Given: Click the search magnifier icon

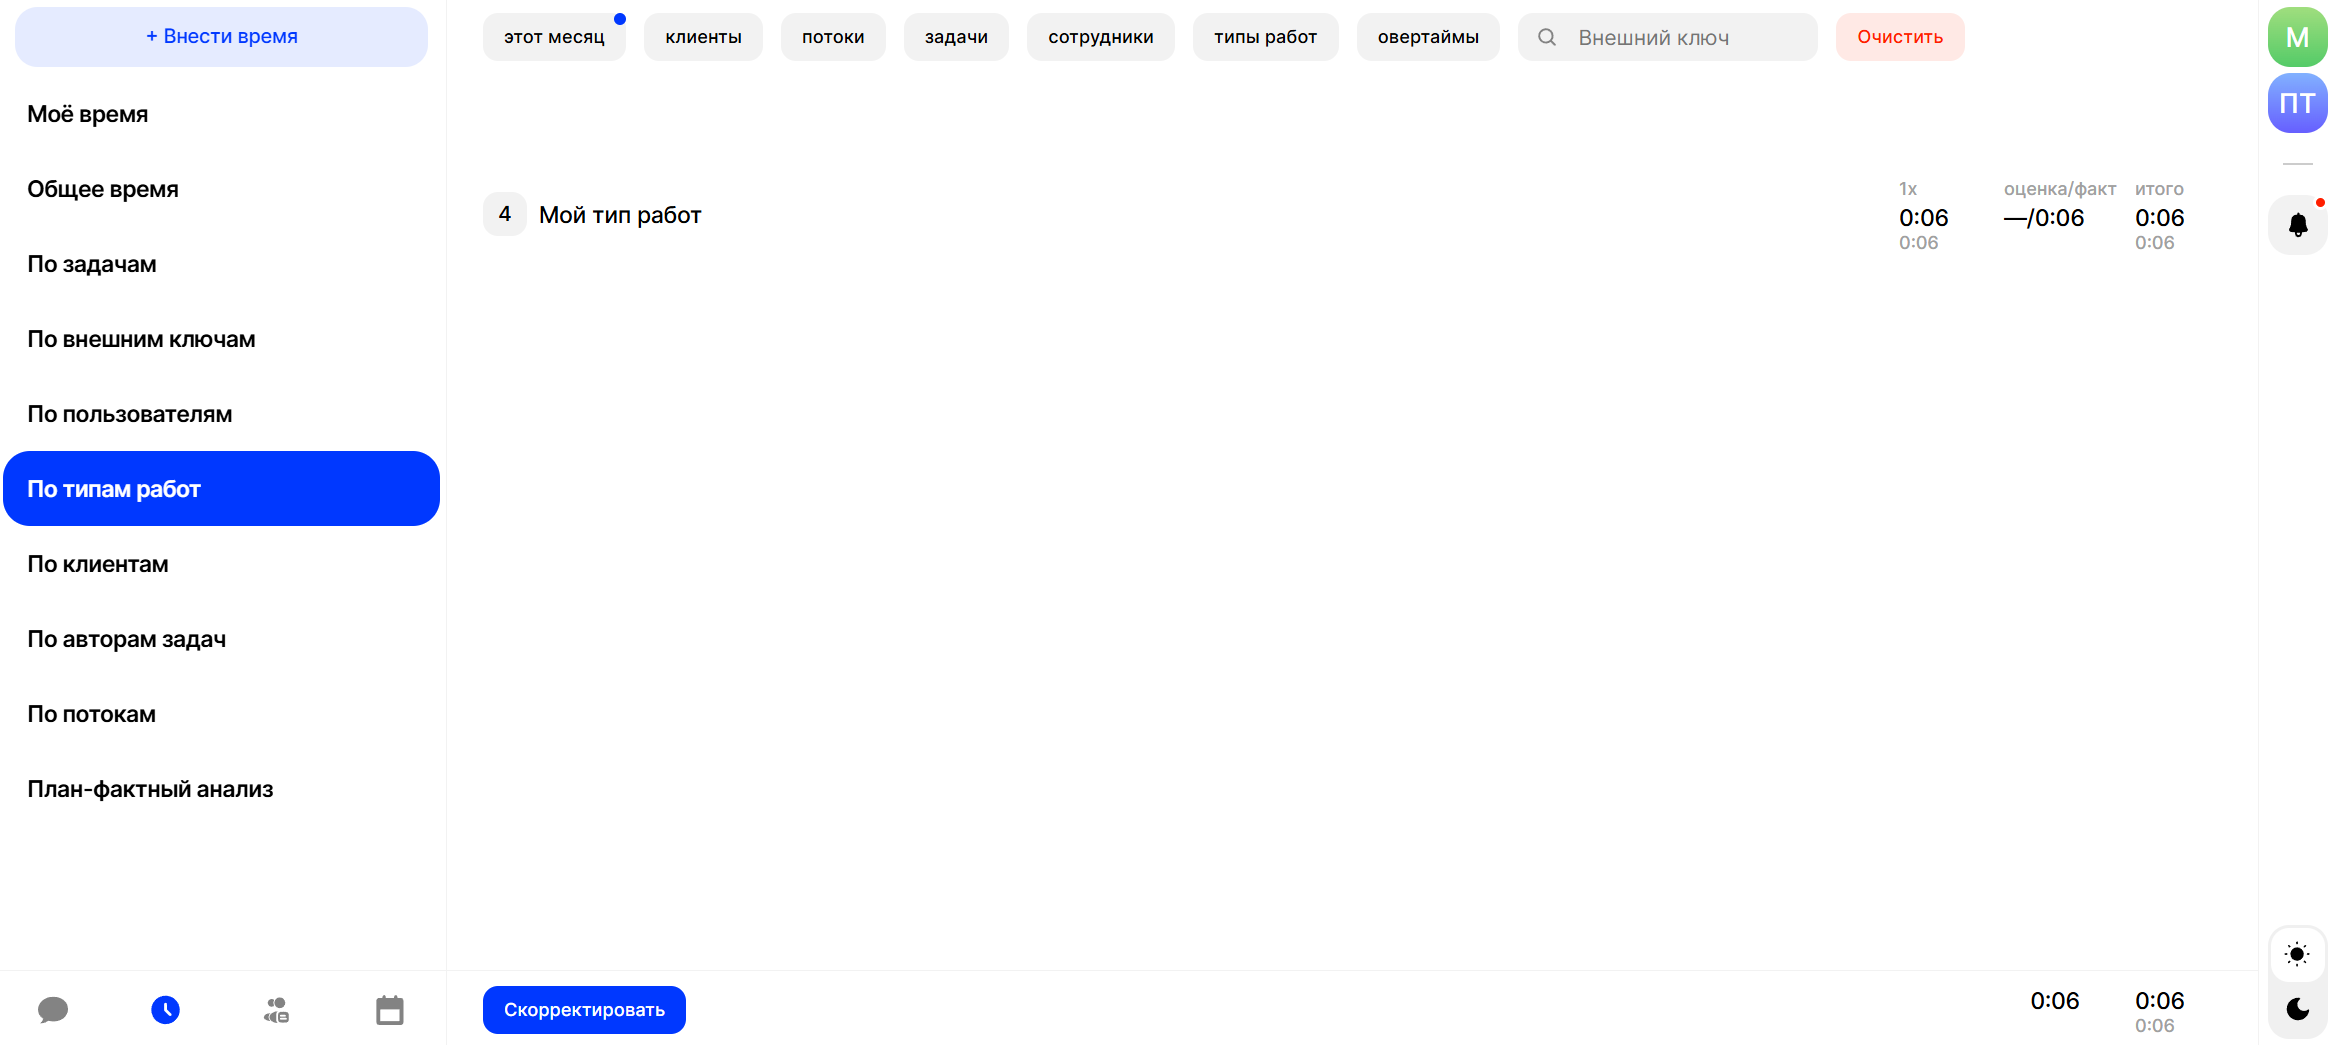Looking at the screenshot, I should [x=1546, y=37].
